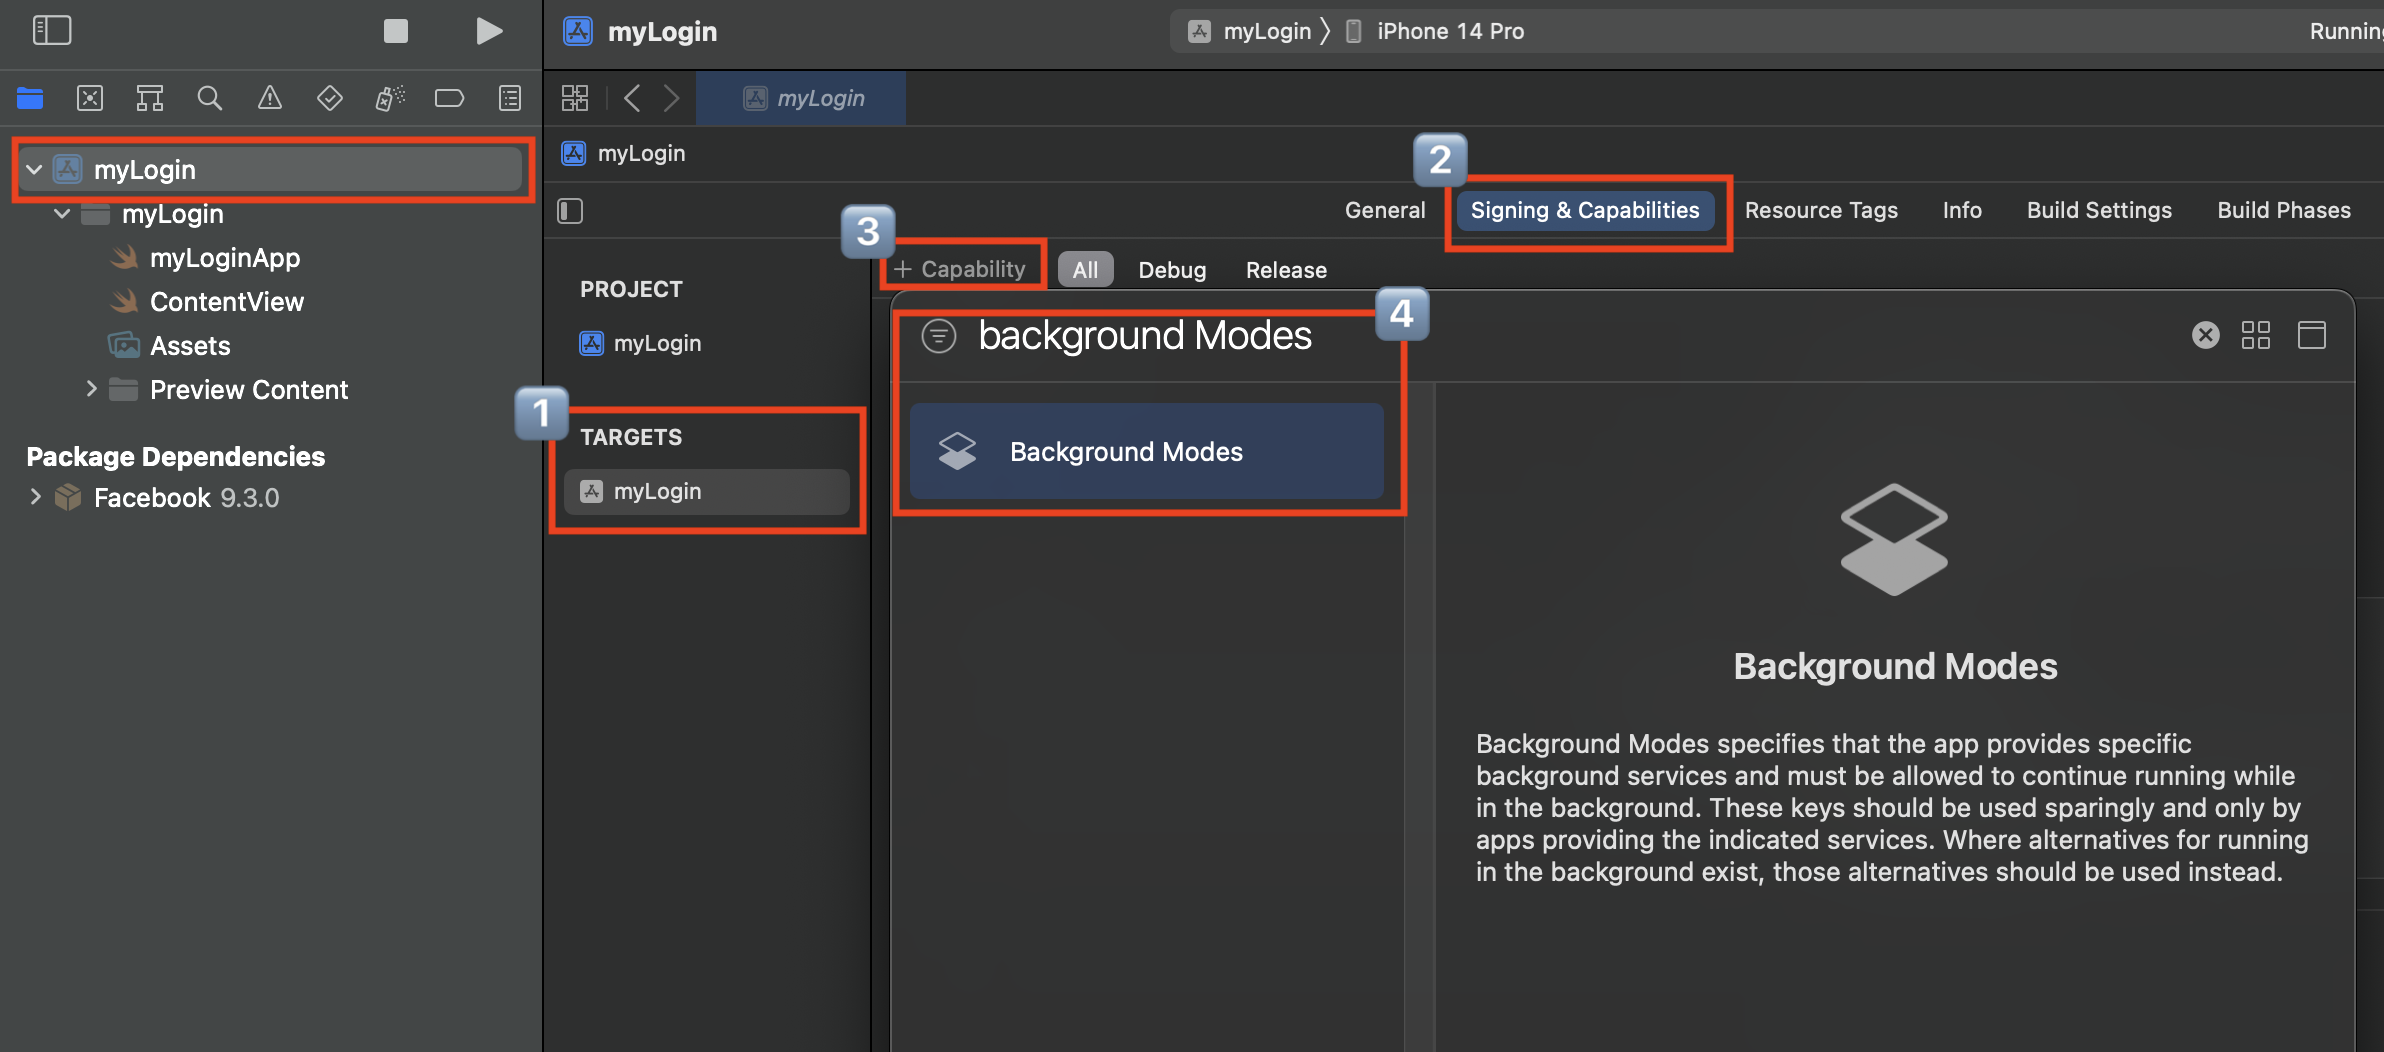Select Background Modes capability result

pyautogui.click(x=1146, y=451)
